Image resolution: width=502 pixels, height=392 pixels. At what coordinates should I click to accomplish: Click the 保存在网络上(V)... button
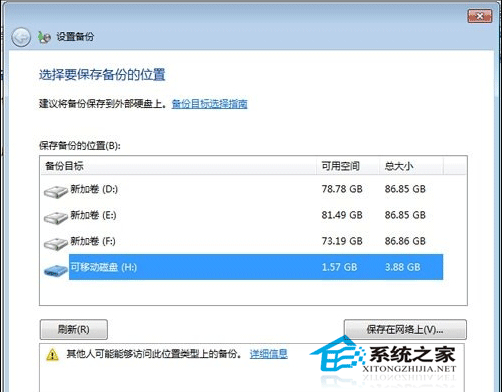pos(405,329)
